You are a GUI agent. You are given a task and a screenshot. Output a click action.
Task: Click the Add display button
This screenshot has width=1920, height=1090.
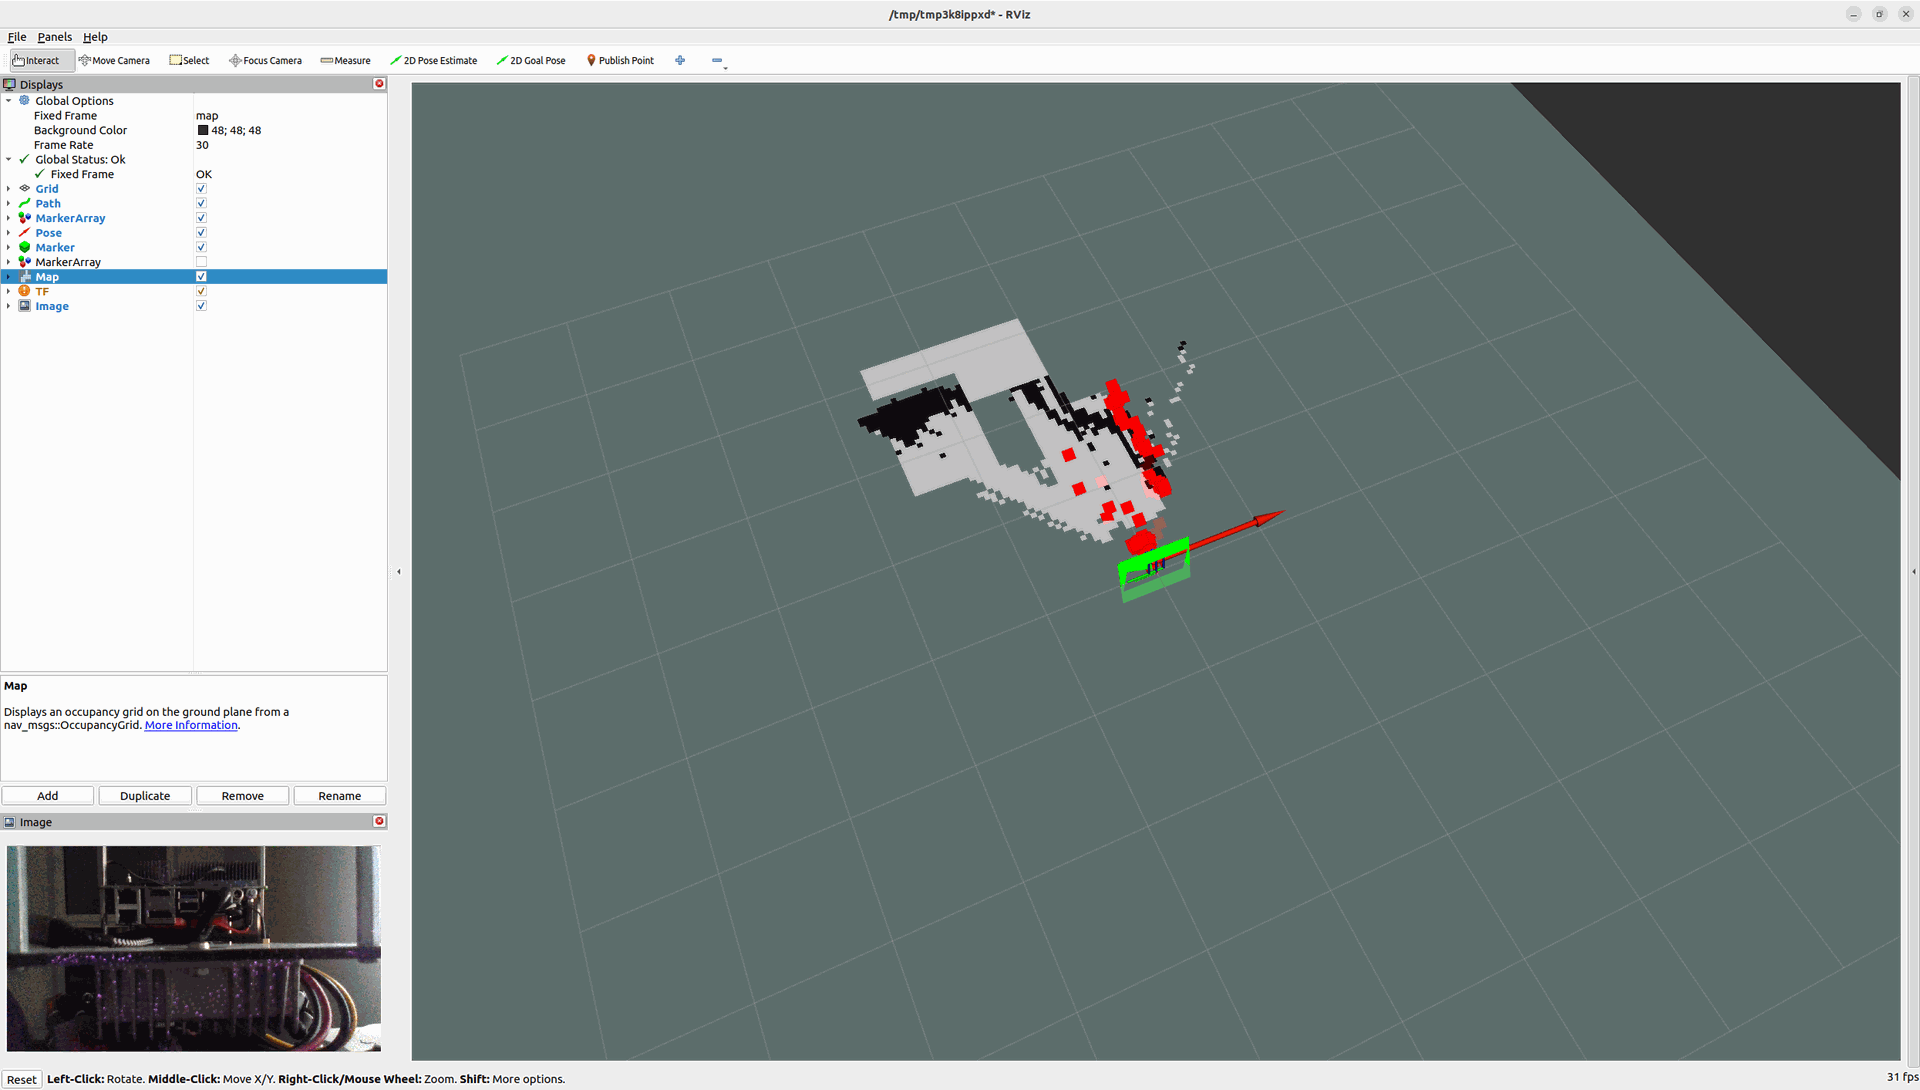click(x=48, y=796)
